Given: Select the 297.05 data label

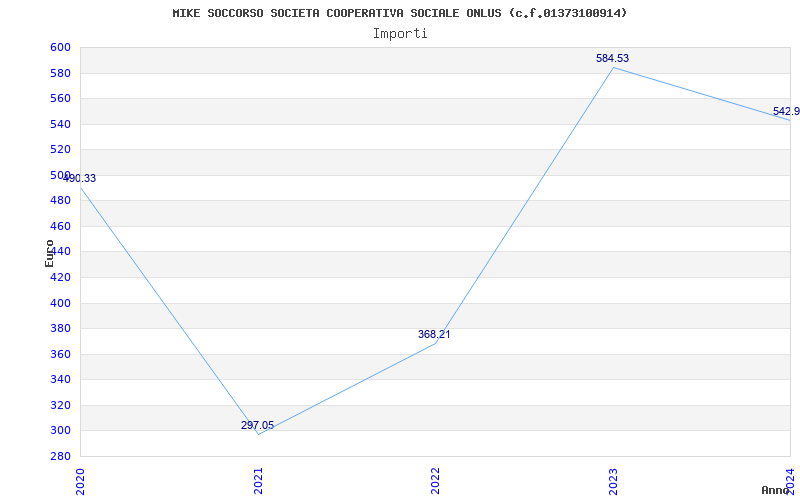Looking at the screenshot, I should (x=257, y=425).
